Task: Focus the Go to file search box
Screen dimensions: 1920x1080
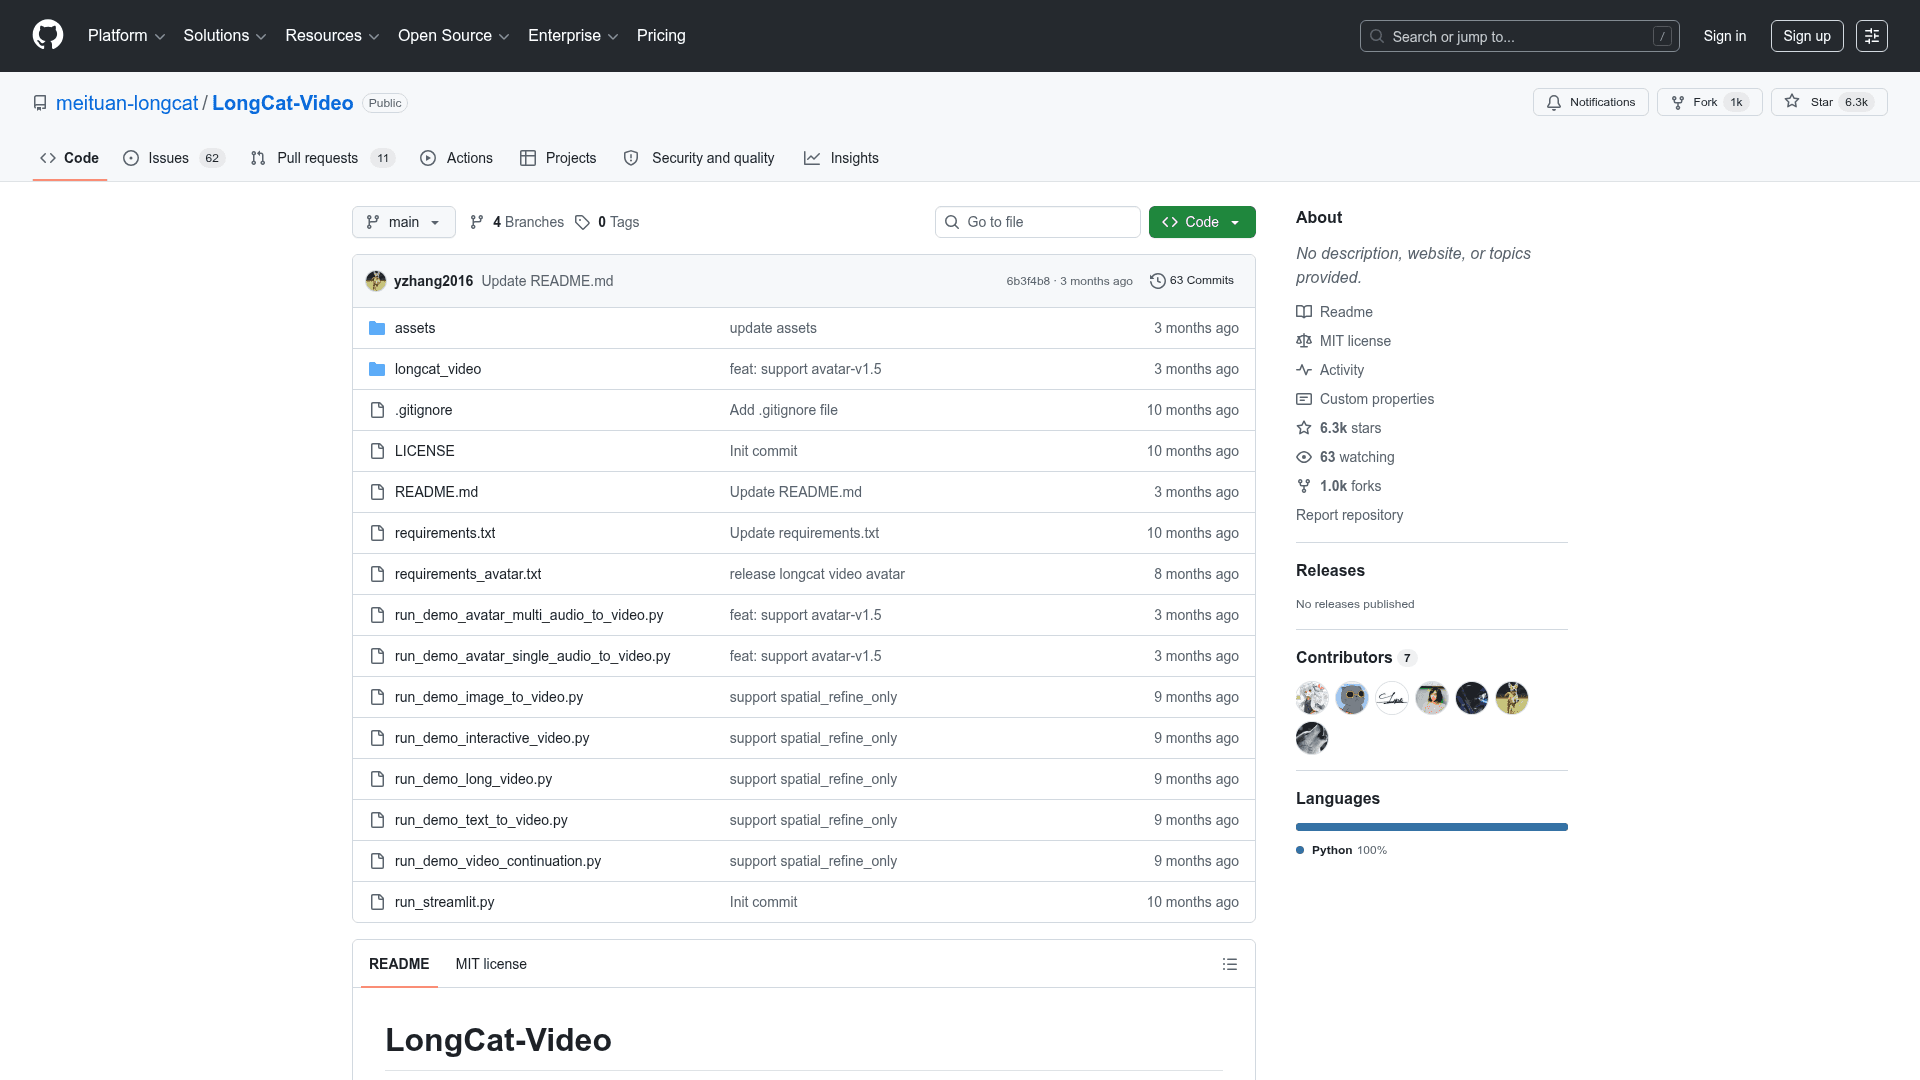Action: click(x=1038, y=222)
